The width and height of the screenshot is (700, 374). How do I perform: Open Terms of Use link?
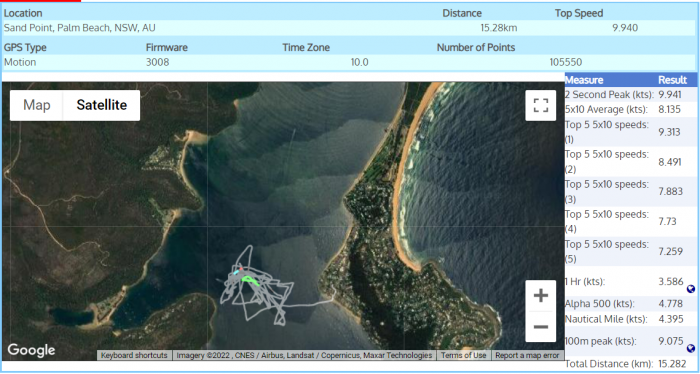(x=463, y=355)
